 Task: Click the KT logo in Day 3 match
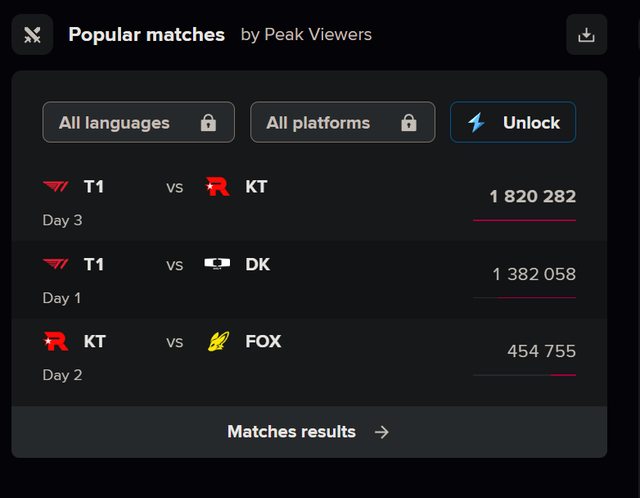[x=218, y=187]
